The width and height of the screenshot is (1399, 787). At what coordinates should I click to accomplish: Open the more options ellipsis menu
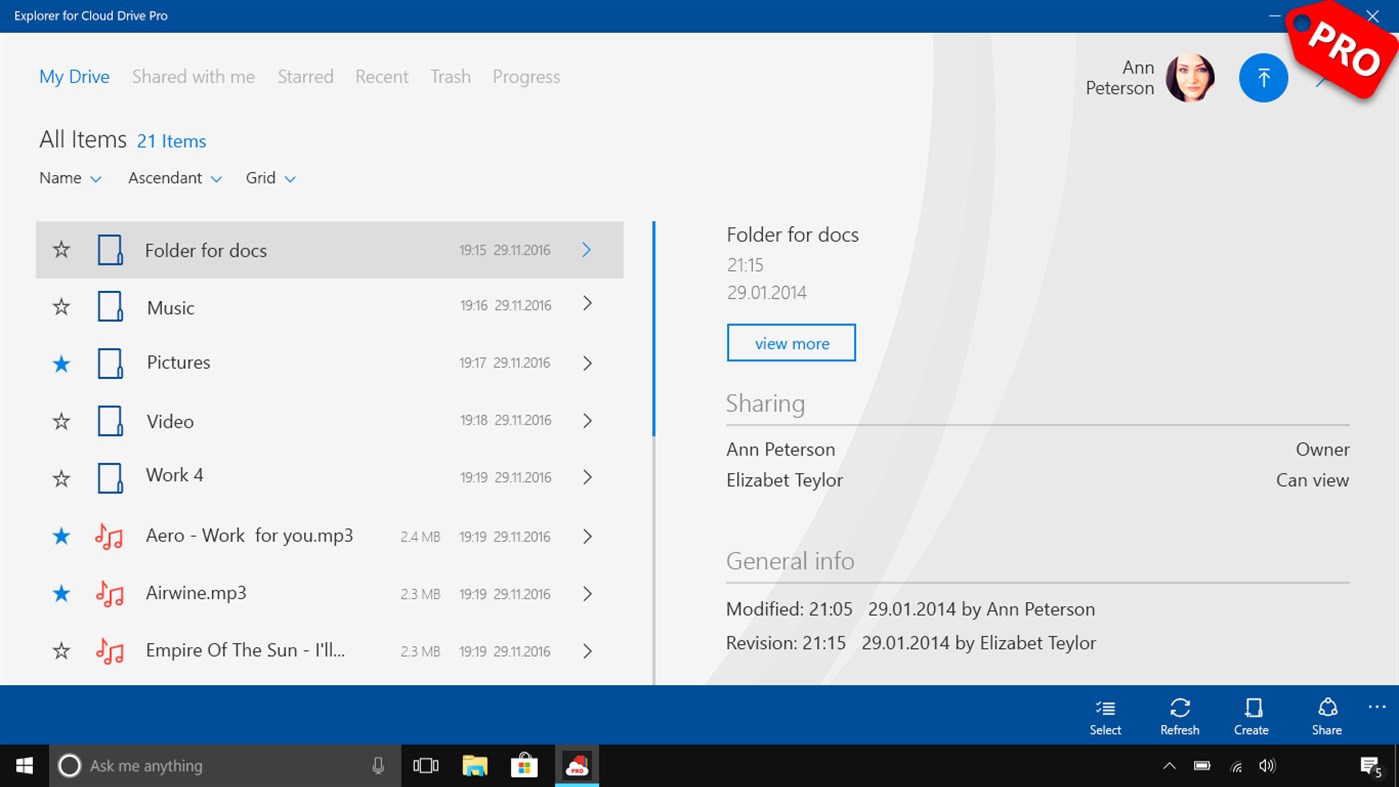pos(1376,706)
